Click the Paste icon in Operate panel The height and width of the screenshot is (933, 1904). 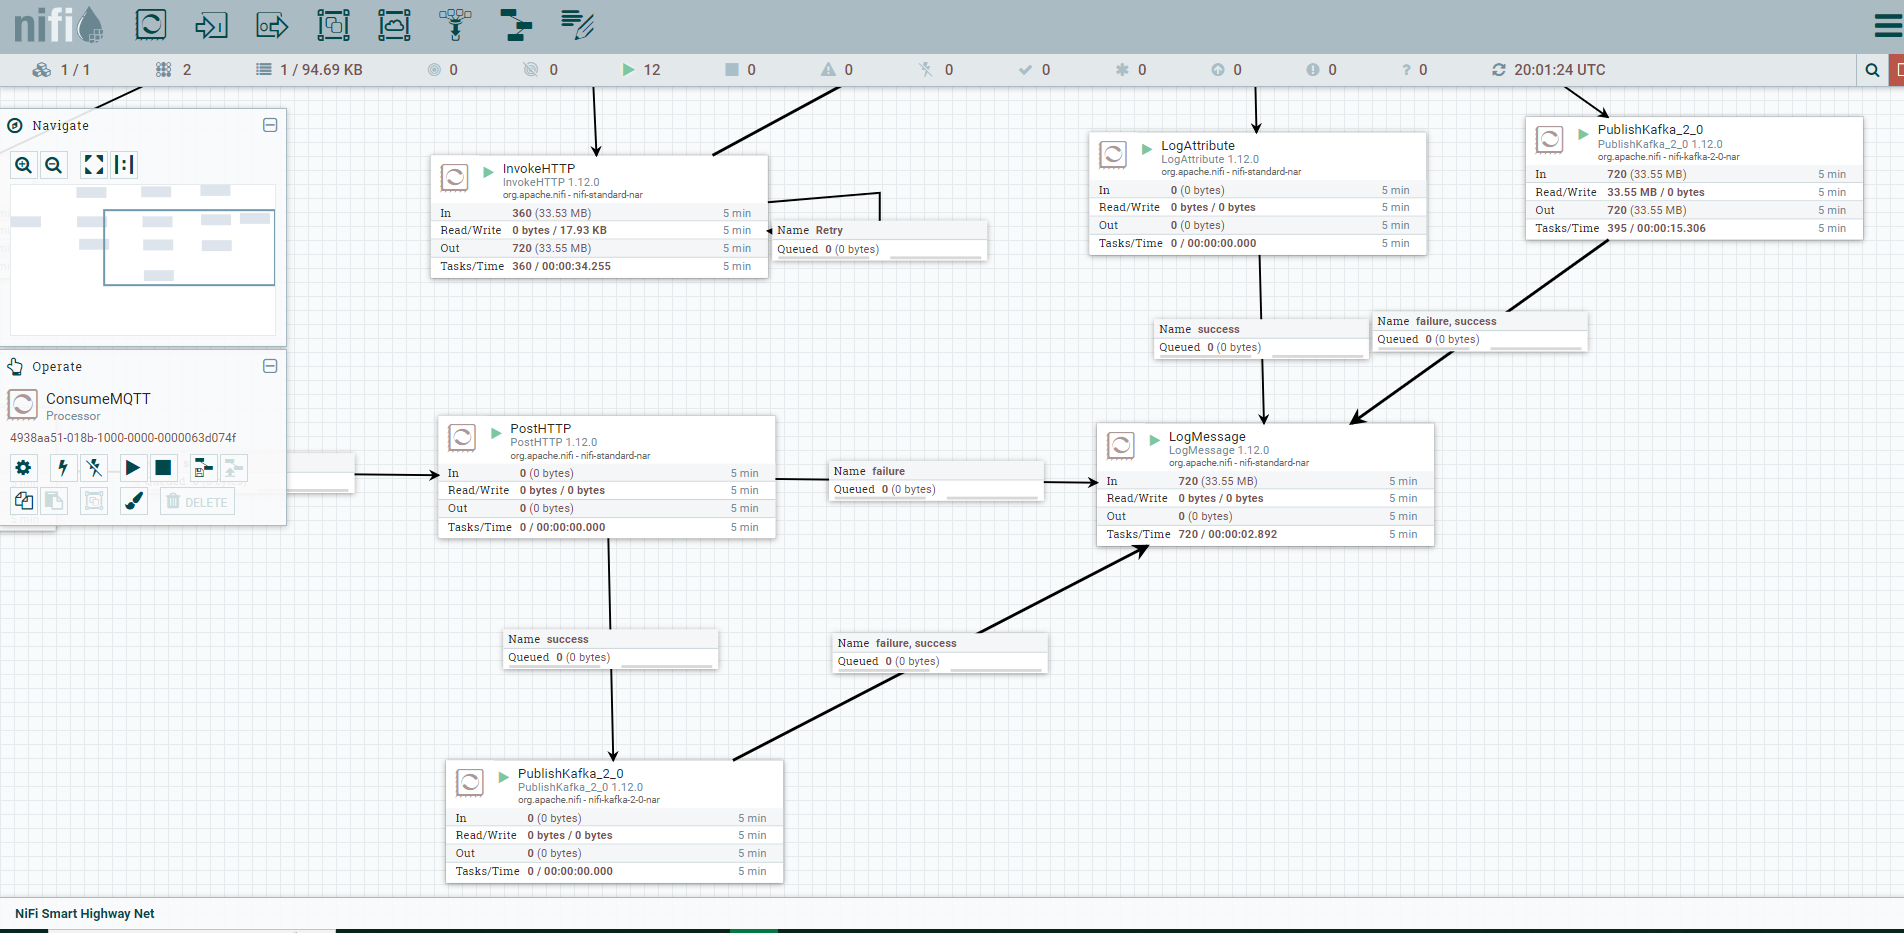coord(54,501)
